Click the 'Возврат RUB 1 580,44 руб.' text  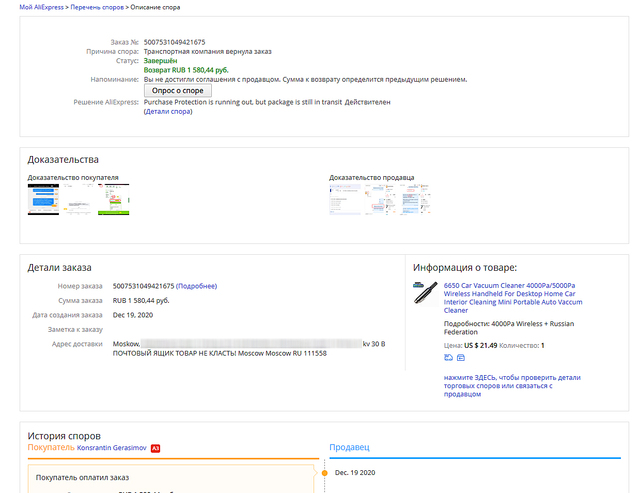pyautogui.click(x=186, y=70)
